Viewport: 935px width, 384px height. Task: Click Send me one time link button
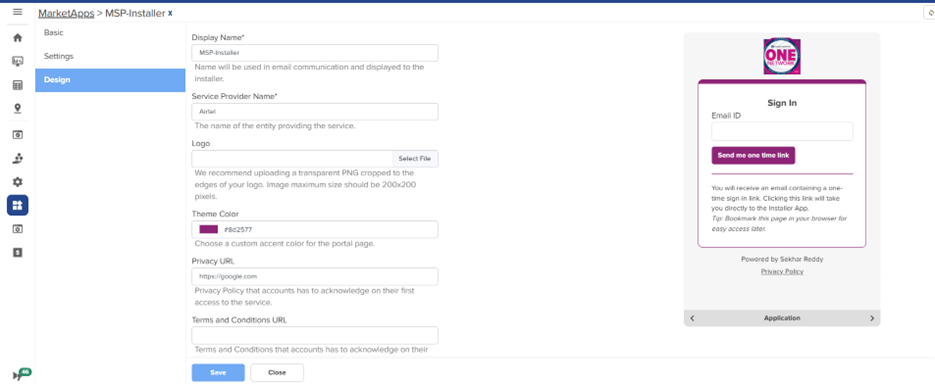coord(753,155)
